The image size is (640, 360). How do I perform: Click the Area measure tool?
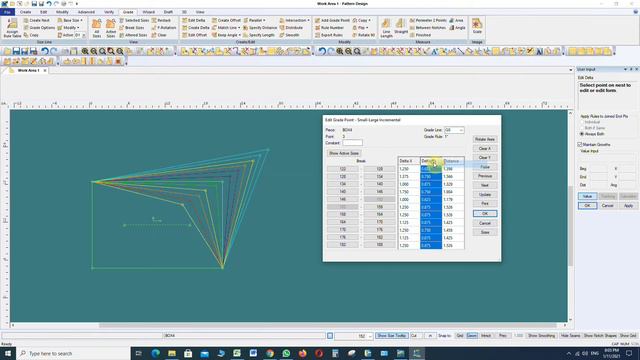tap(456, 20)
